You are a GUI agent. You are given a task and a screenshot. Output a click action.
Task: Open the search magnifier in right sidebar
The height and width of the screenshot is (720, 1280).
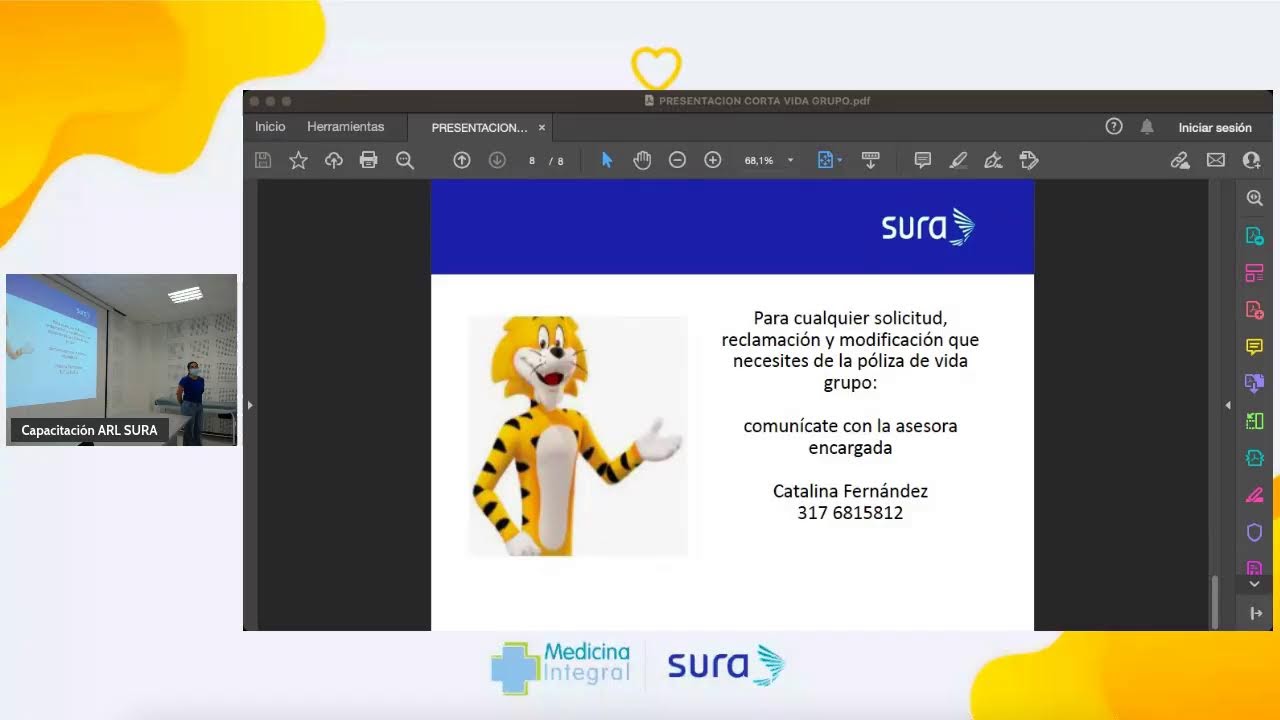(x=1254, y=198)
